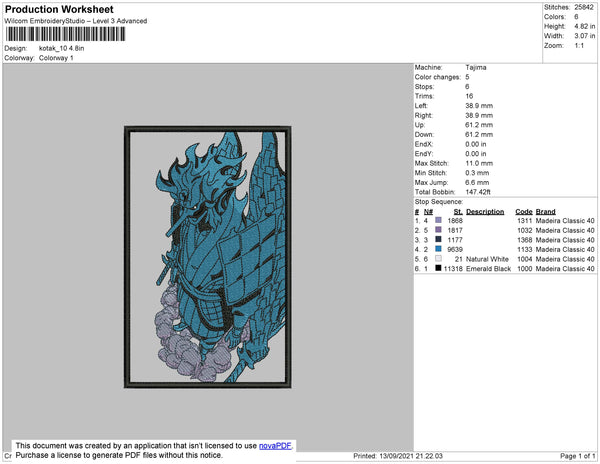Select the 'Printed: 13/09/2021 21.22.03' timestamp
The height and width of the screenshot is (464, 600).
tap(398, 456)
